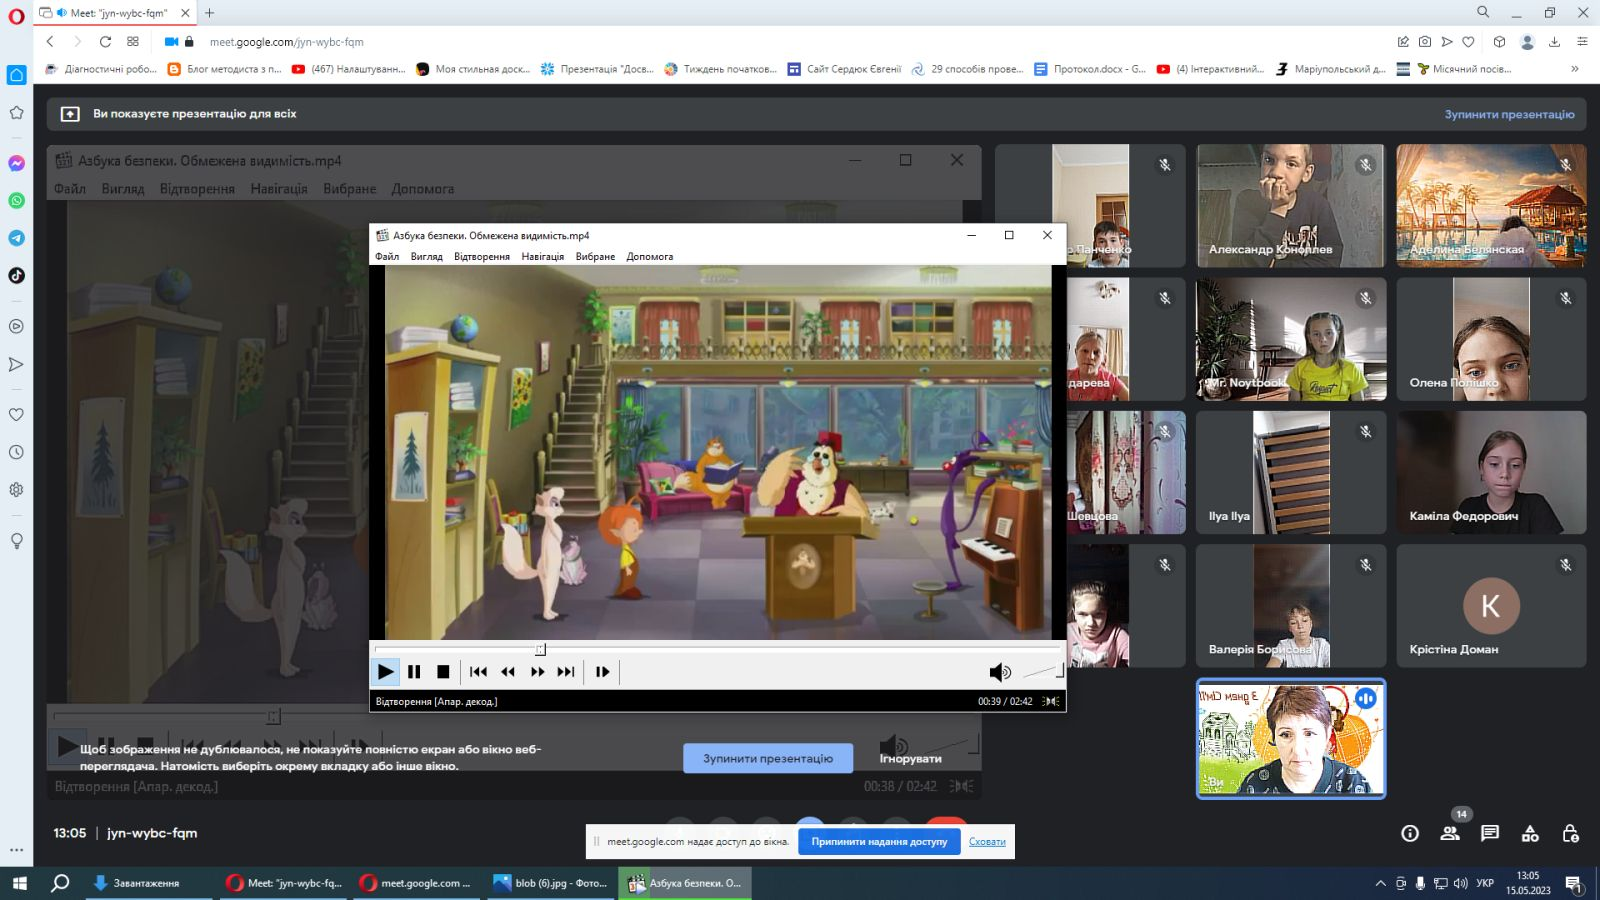The height and width of the screenshot is (900, 1600).
Task: Open the Відтворення menu in the front player
Action: click(x=482, y=256)
